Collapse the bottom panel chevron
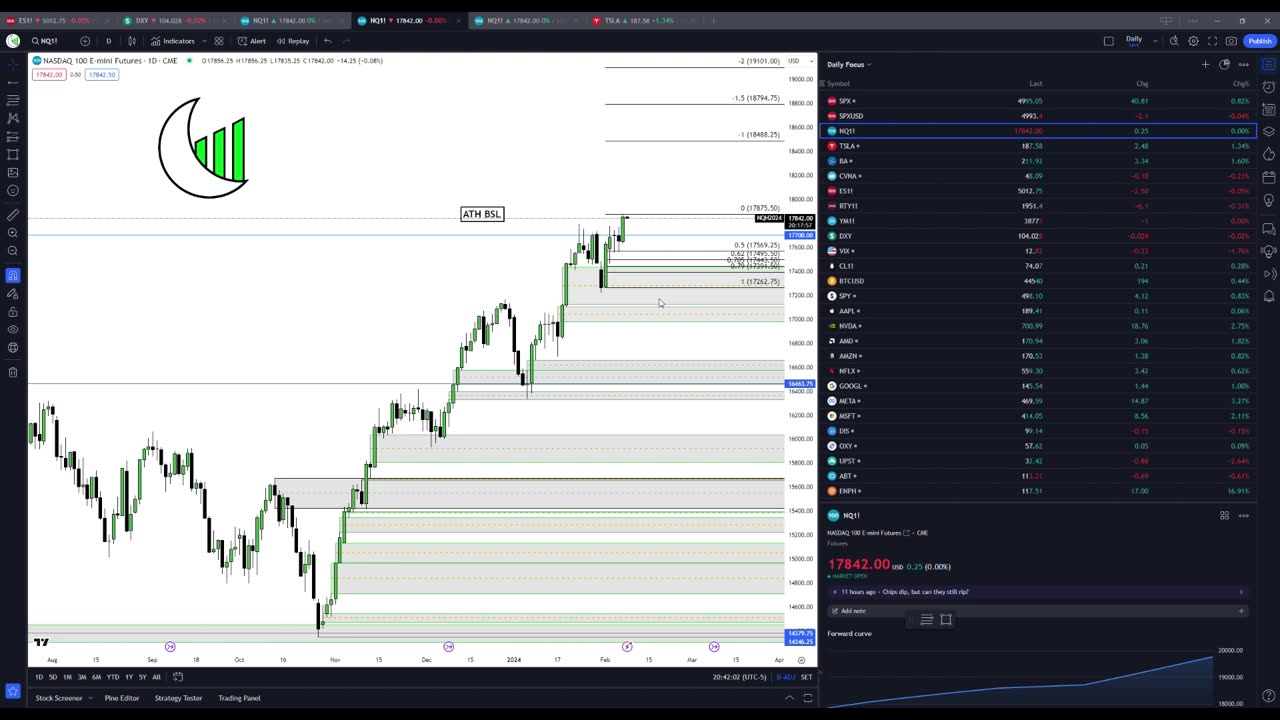Viewport: 1280px width, 720px height. pyautogui.click(x=789, y=698)
